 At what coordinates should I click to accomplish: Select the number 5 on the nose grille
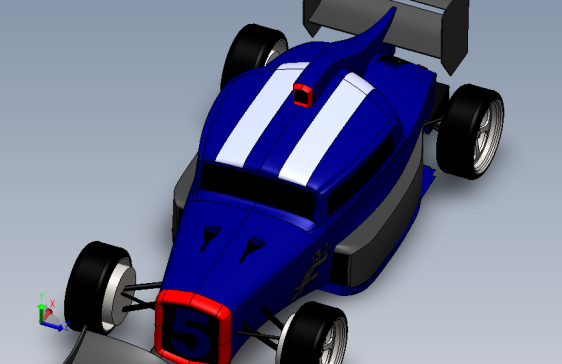tap(191, 333)
